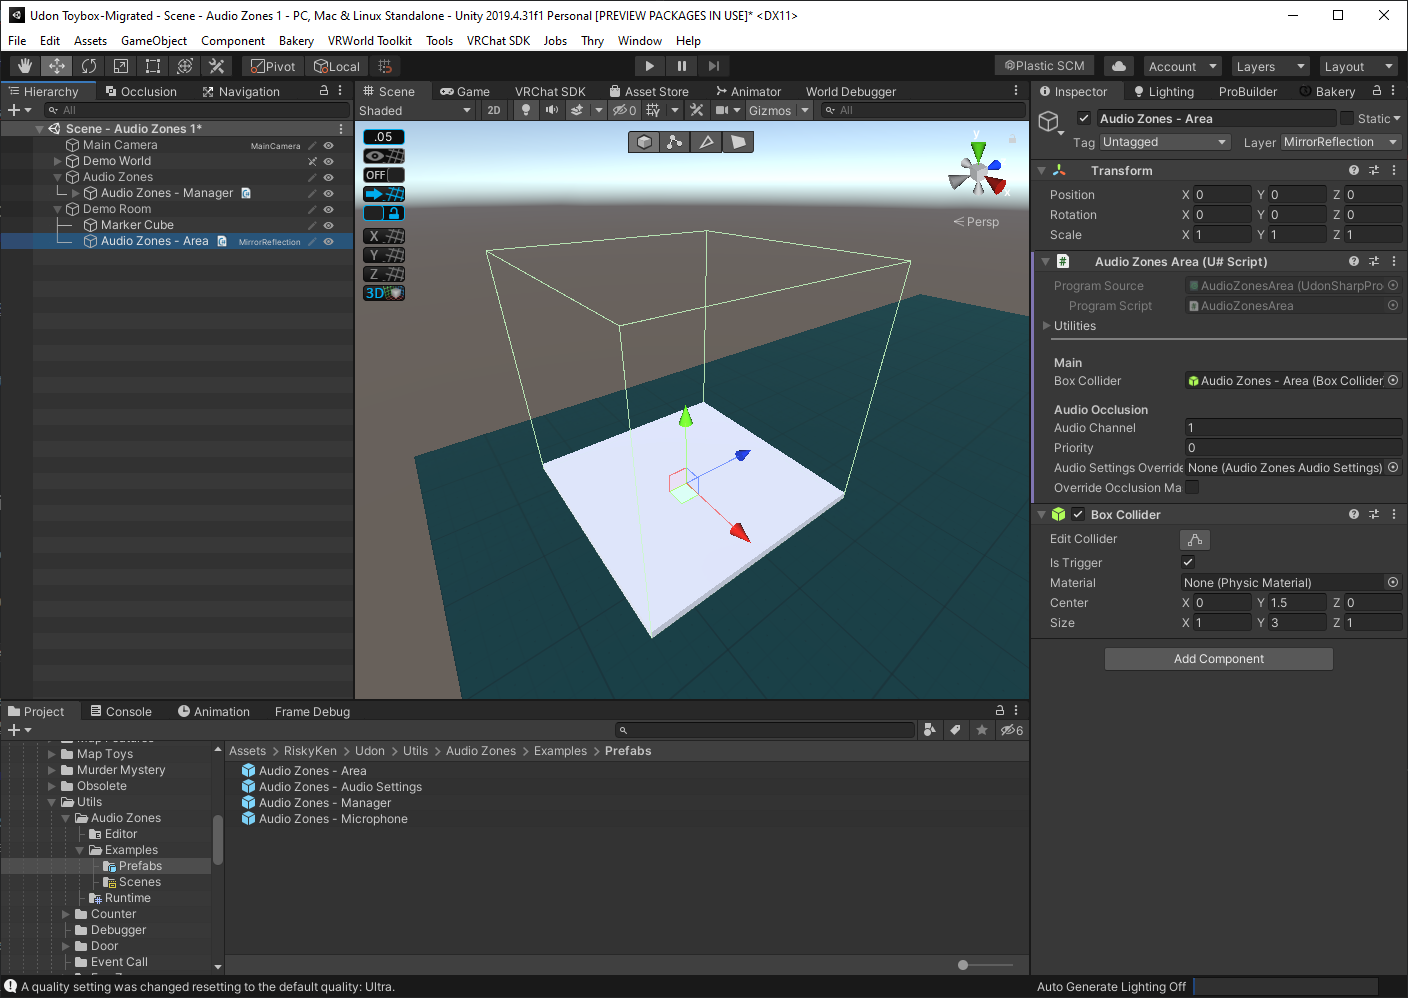The height and width of the screenshot is (998, 1408).
Task: Step one frame forward
Action: 714,66
